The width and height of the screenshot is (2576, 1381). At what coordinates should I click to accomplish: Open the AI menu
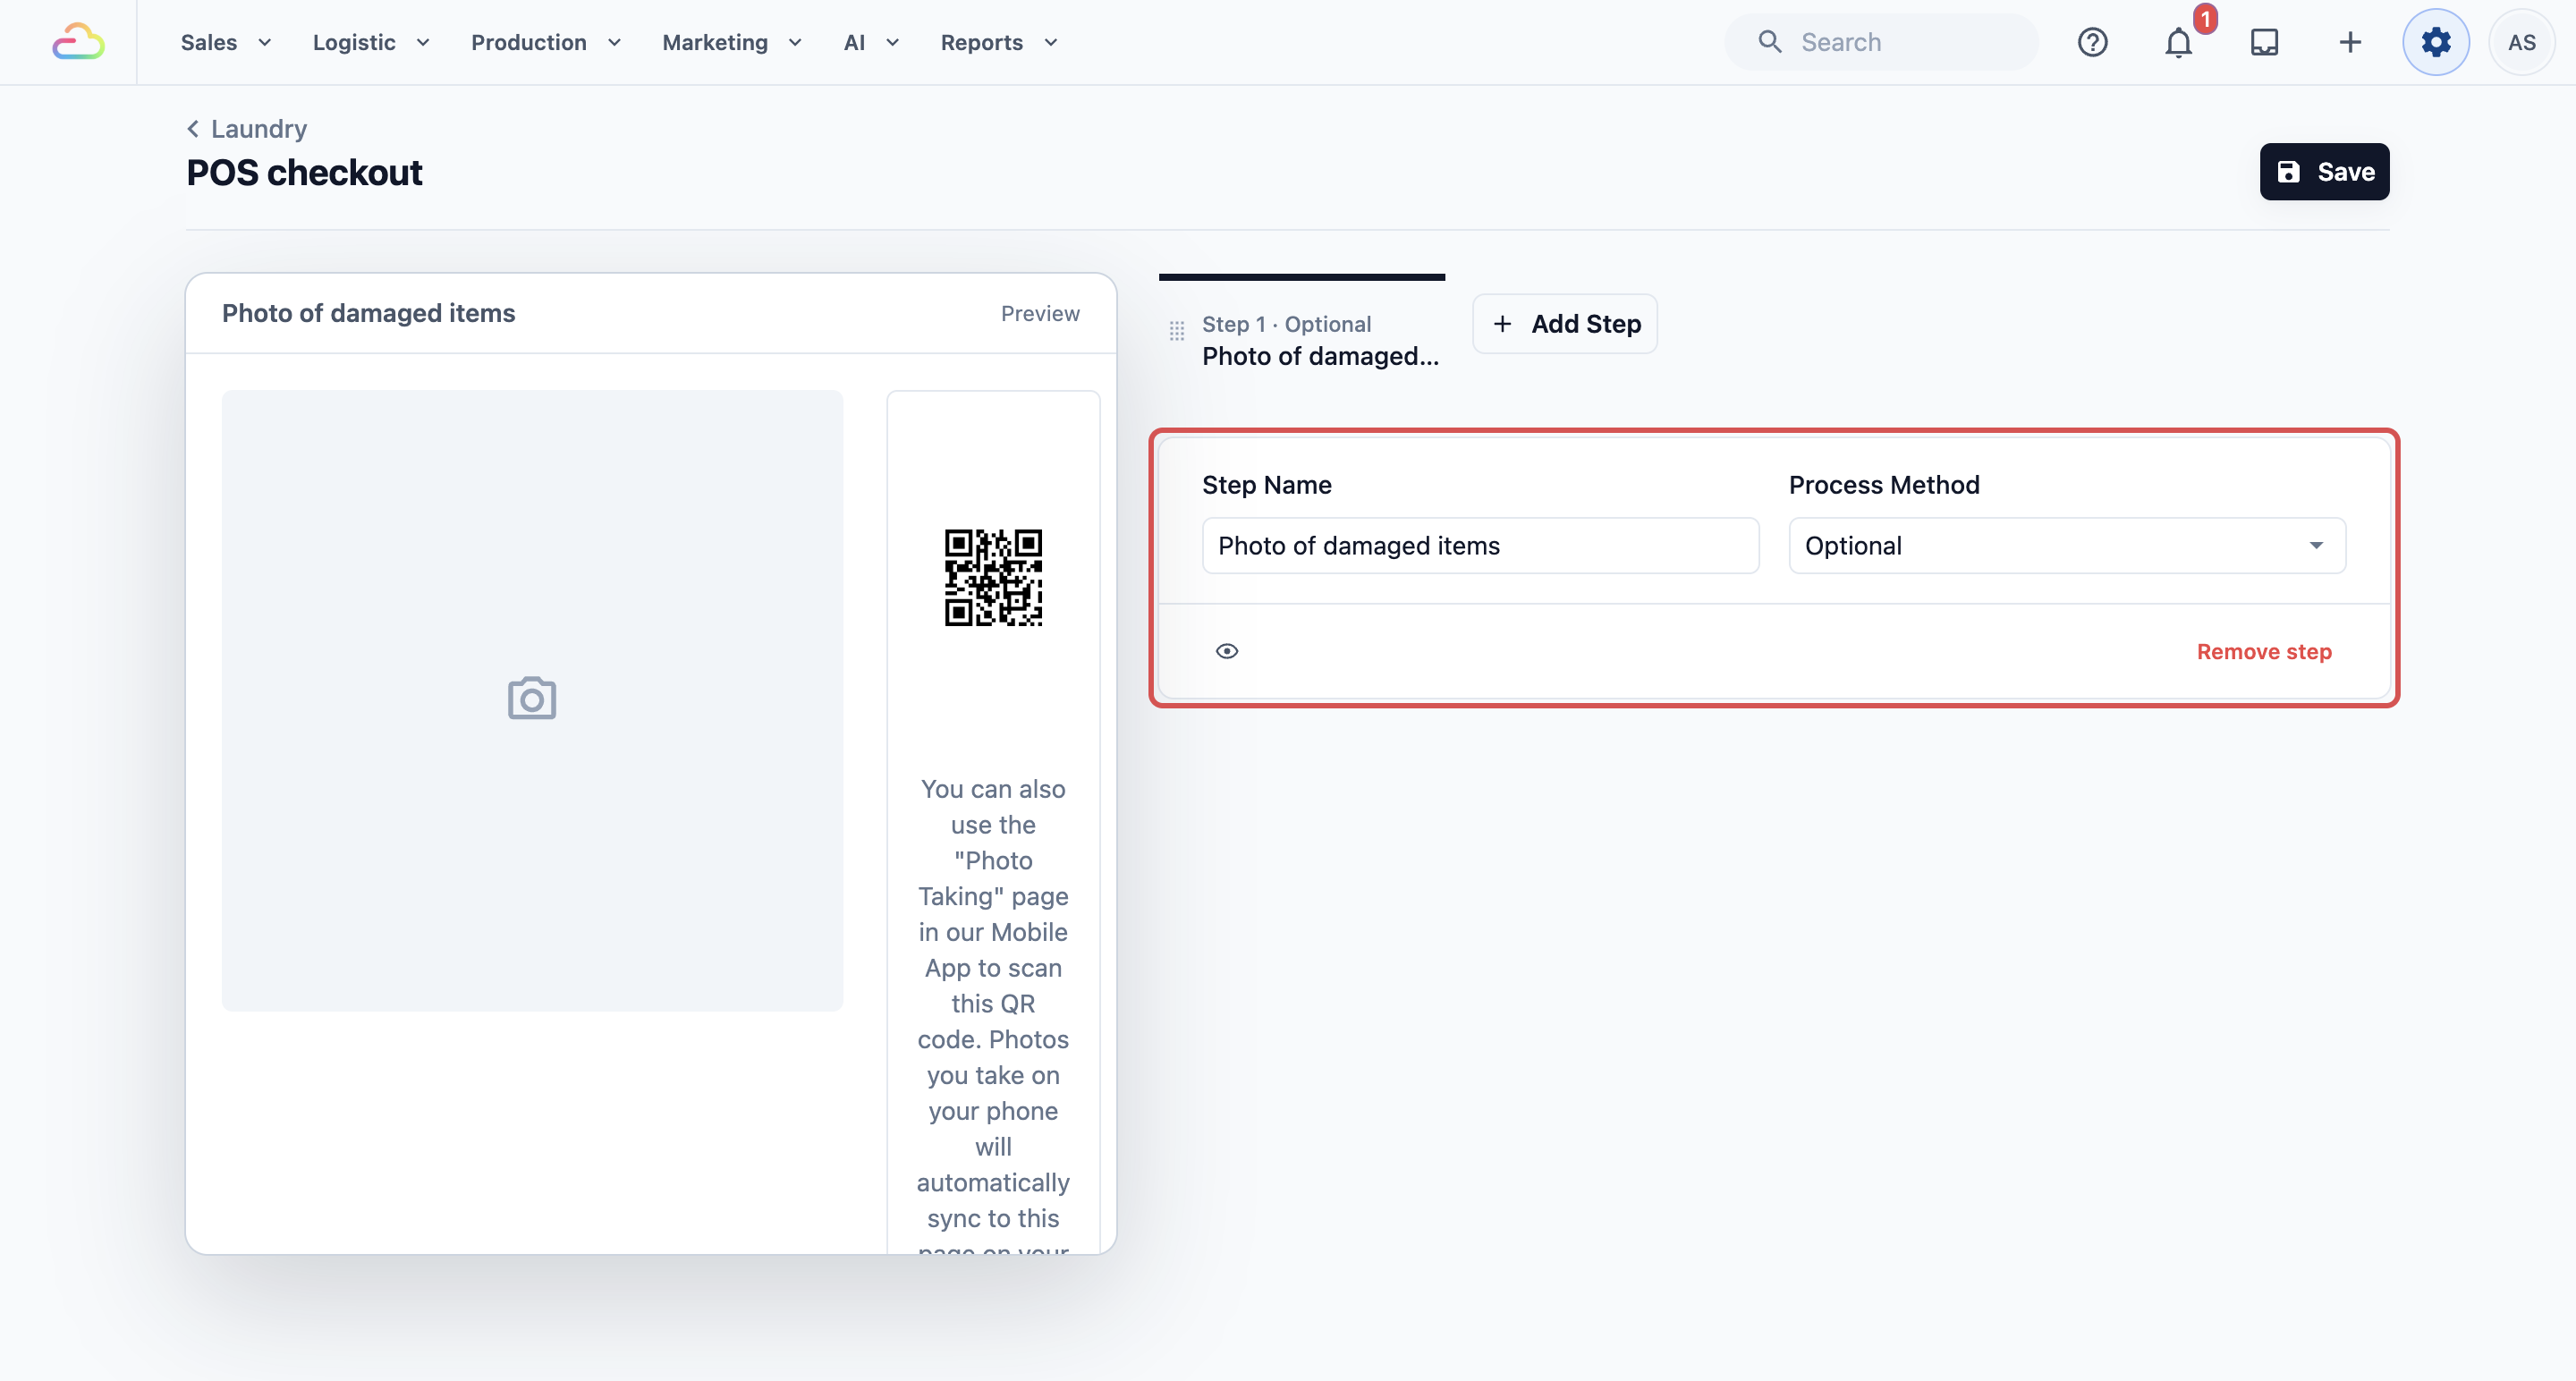(871, 42)
